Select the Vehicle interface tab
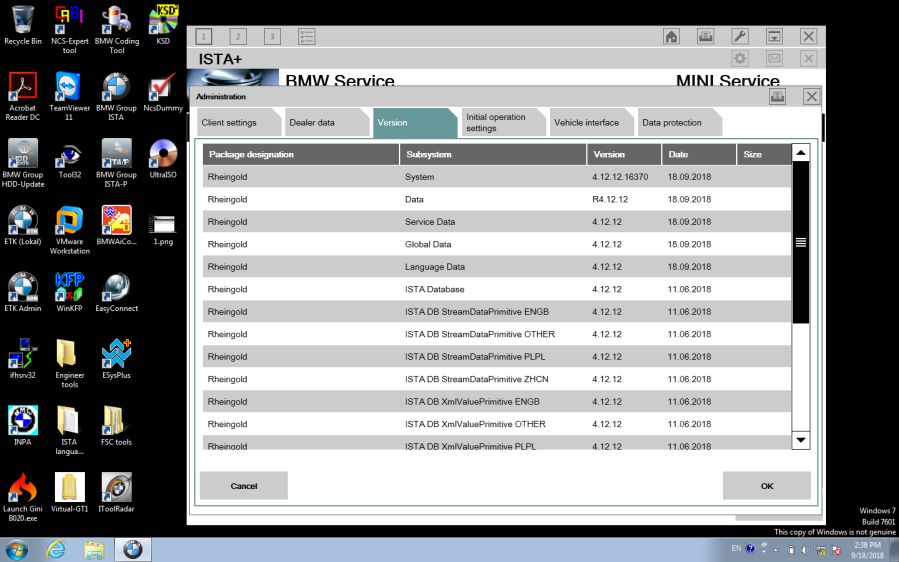 (586, 123)
